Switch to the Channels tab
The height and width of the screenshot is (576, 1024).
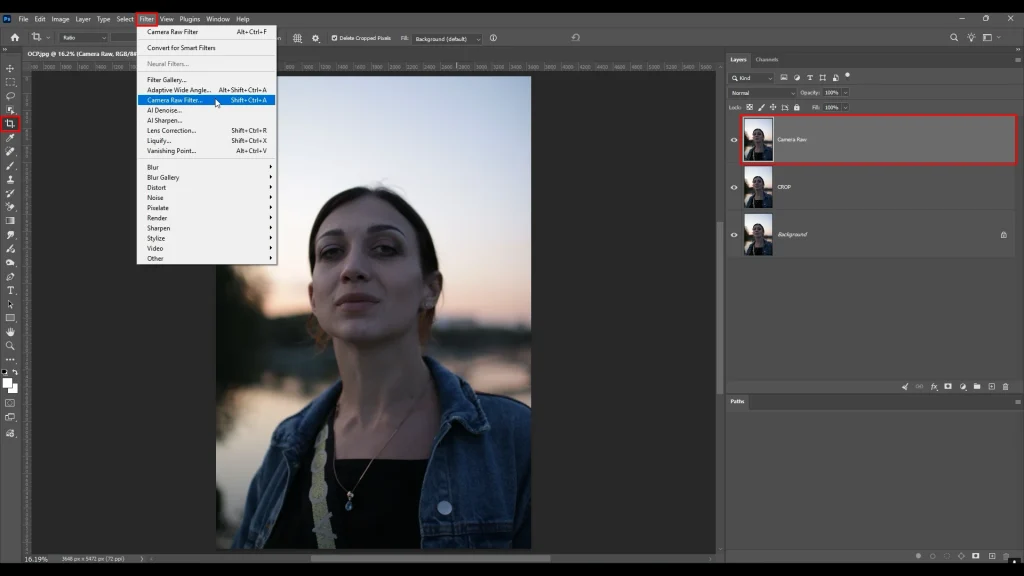click(x=767, y=59)
